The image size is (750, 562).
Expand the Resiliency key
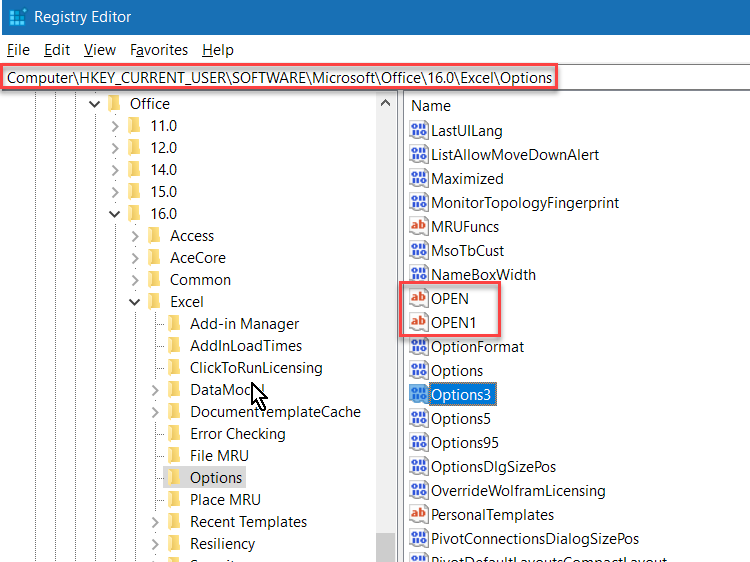(x=155, y=544)
